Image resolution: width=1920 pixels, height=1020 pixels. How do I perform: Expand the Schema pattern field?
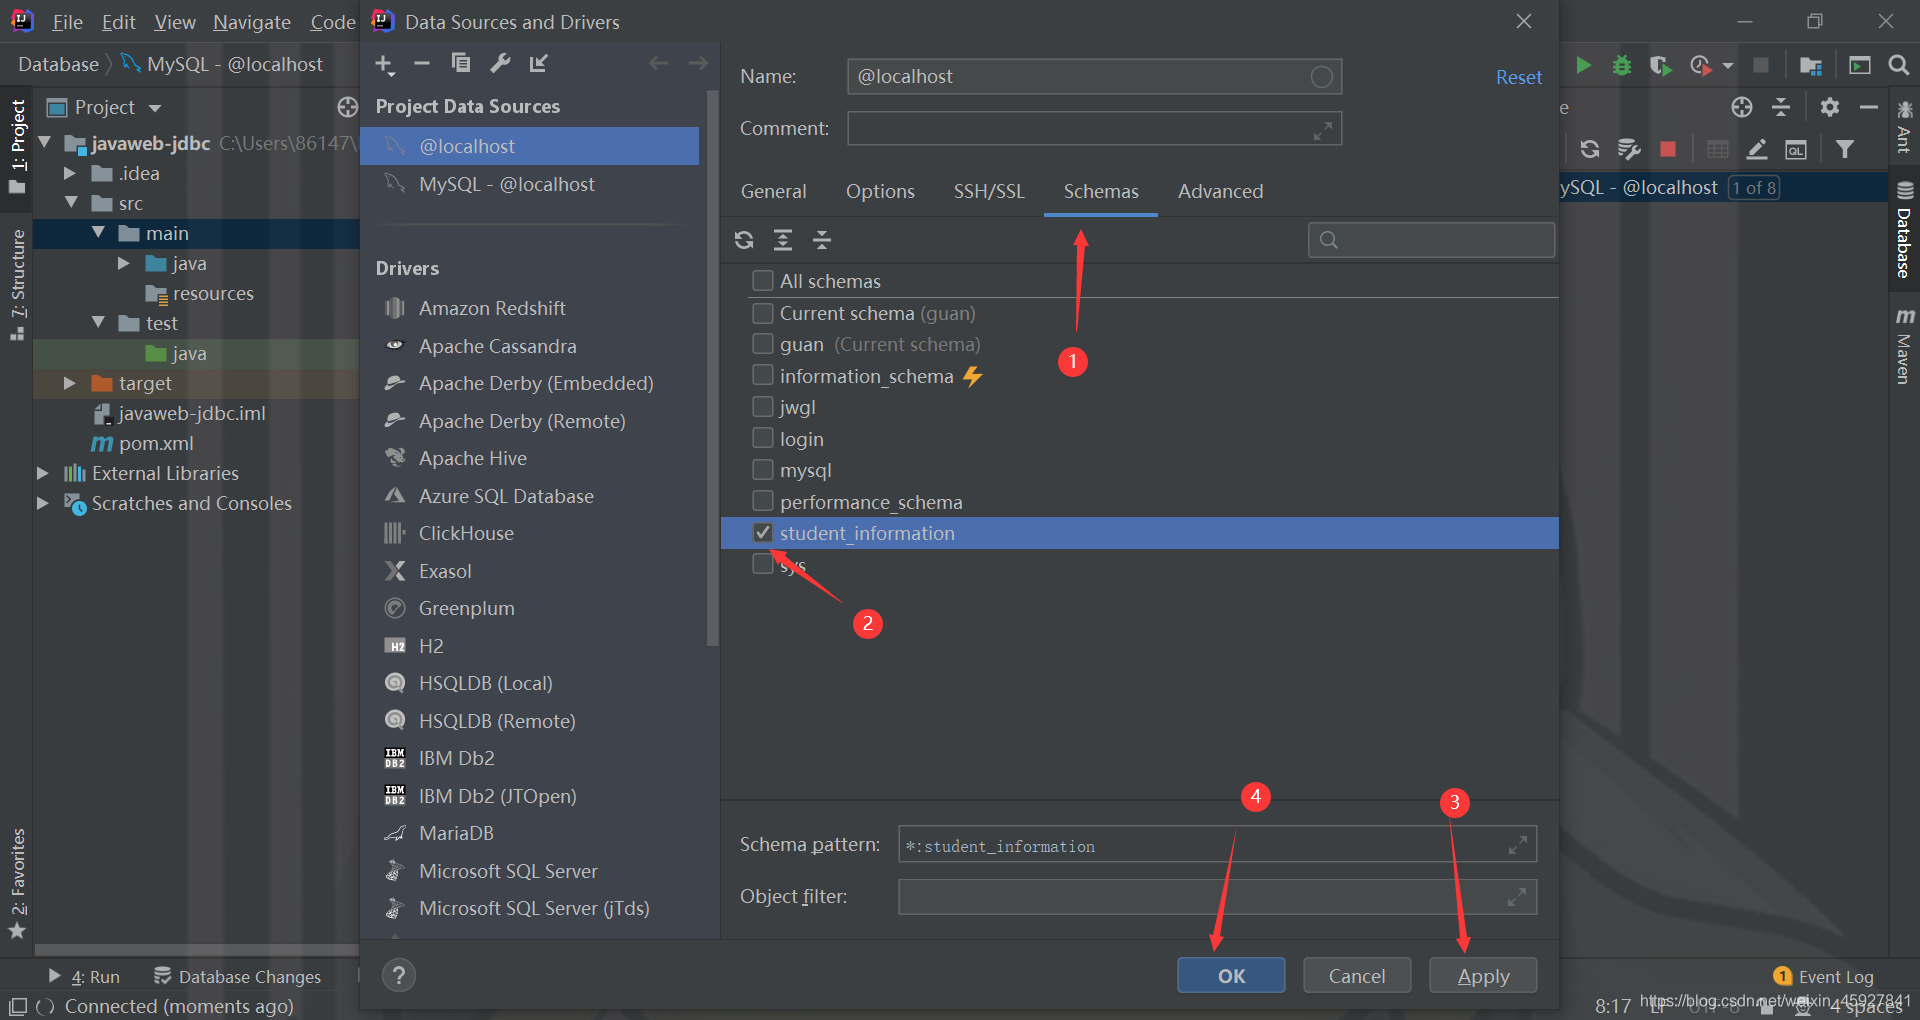click(x=1517, y=845)
